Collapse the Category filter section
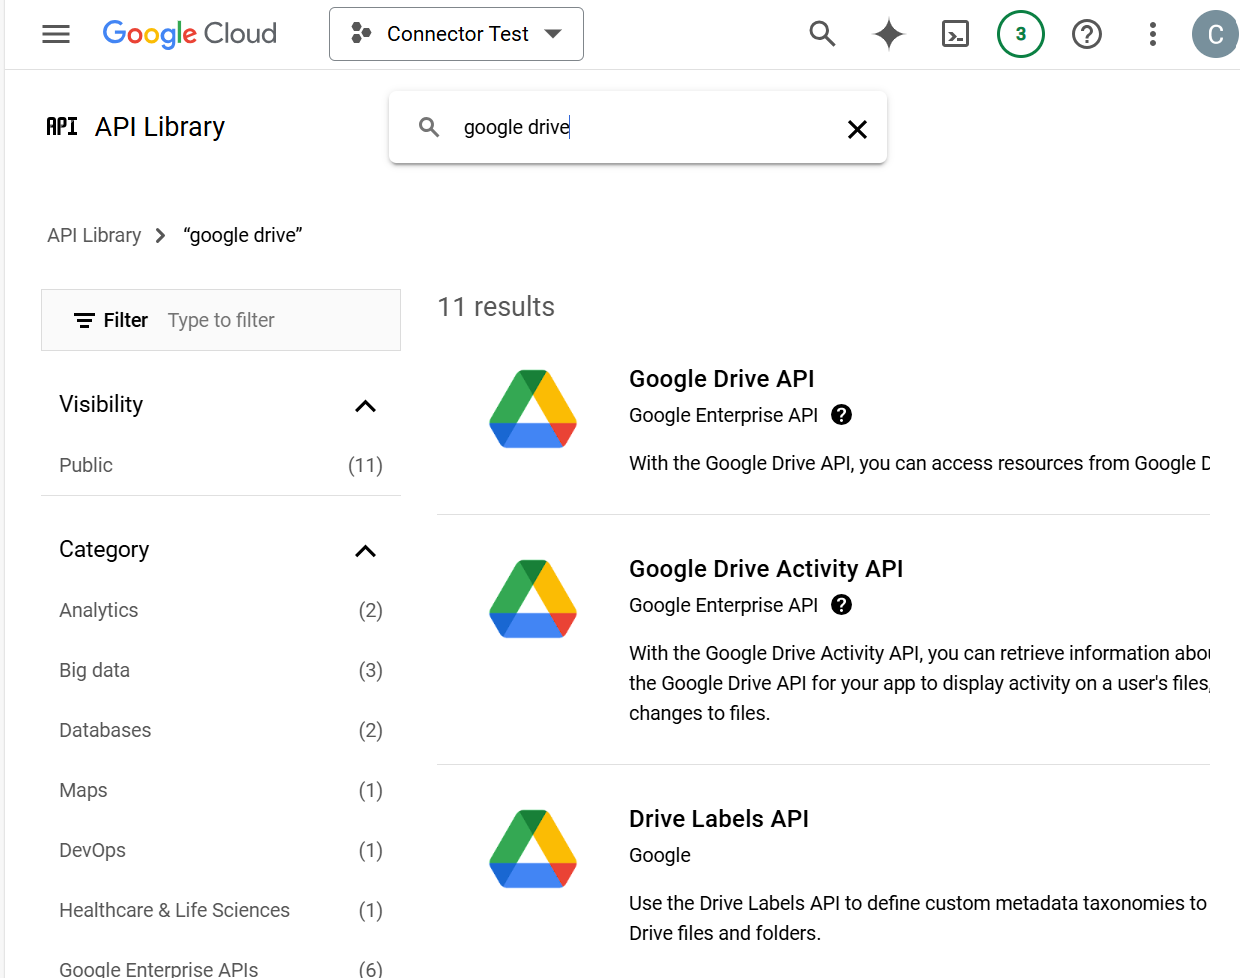1240x978 pixels. coord(366,551)
